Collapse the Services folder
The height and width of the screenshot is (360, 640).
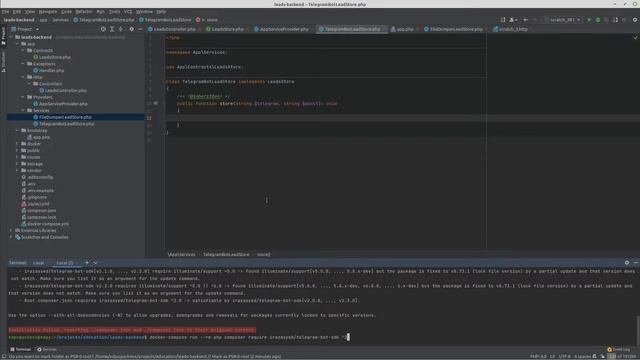click(x=23, y=110)
